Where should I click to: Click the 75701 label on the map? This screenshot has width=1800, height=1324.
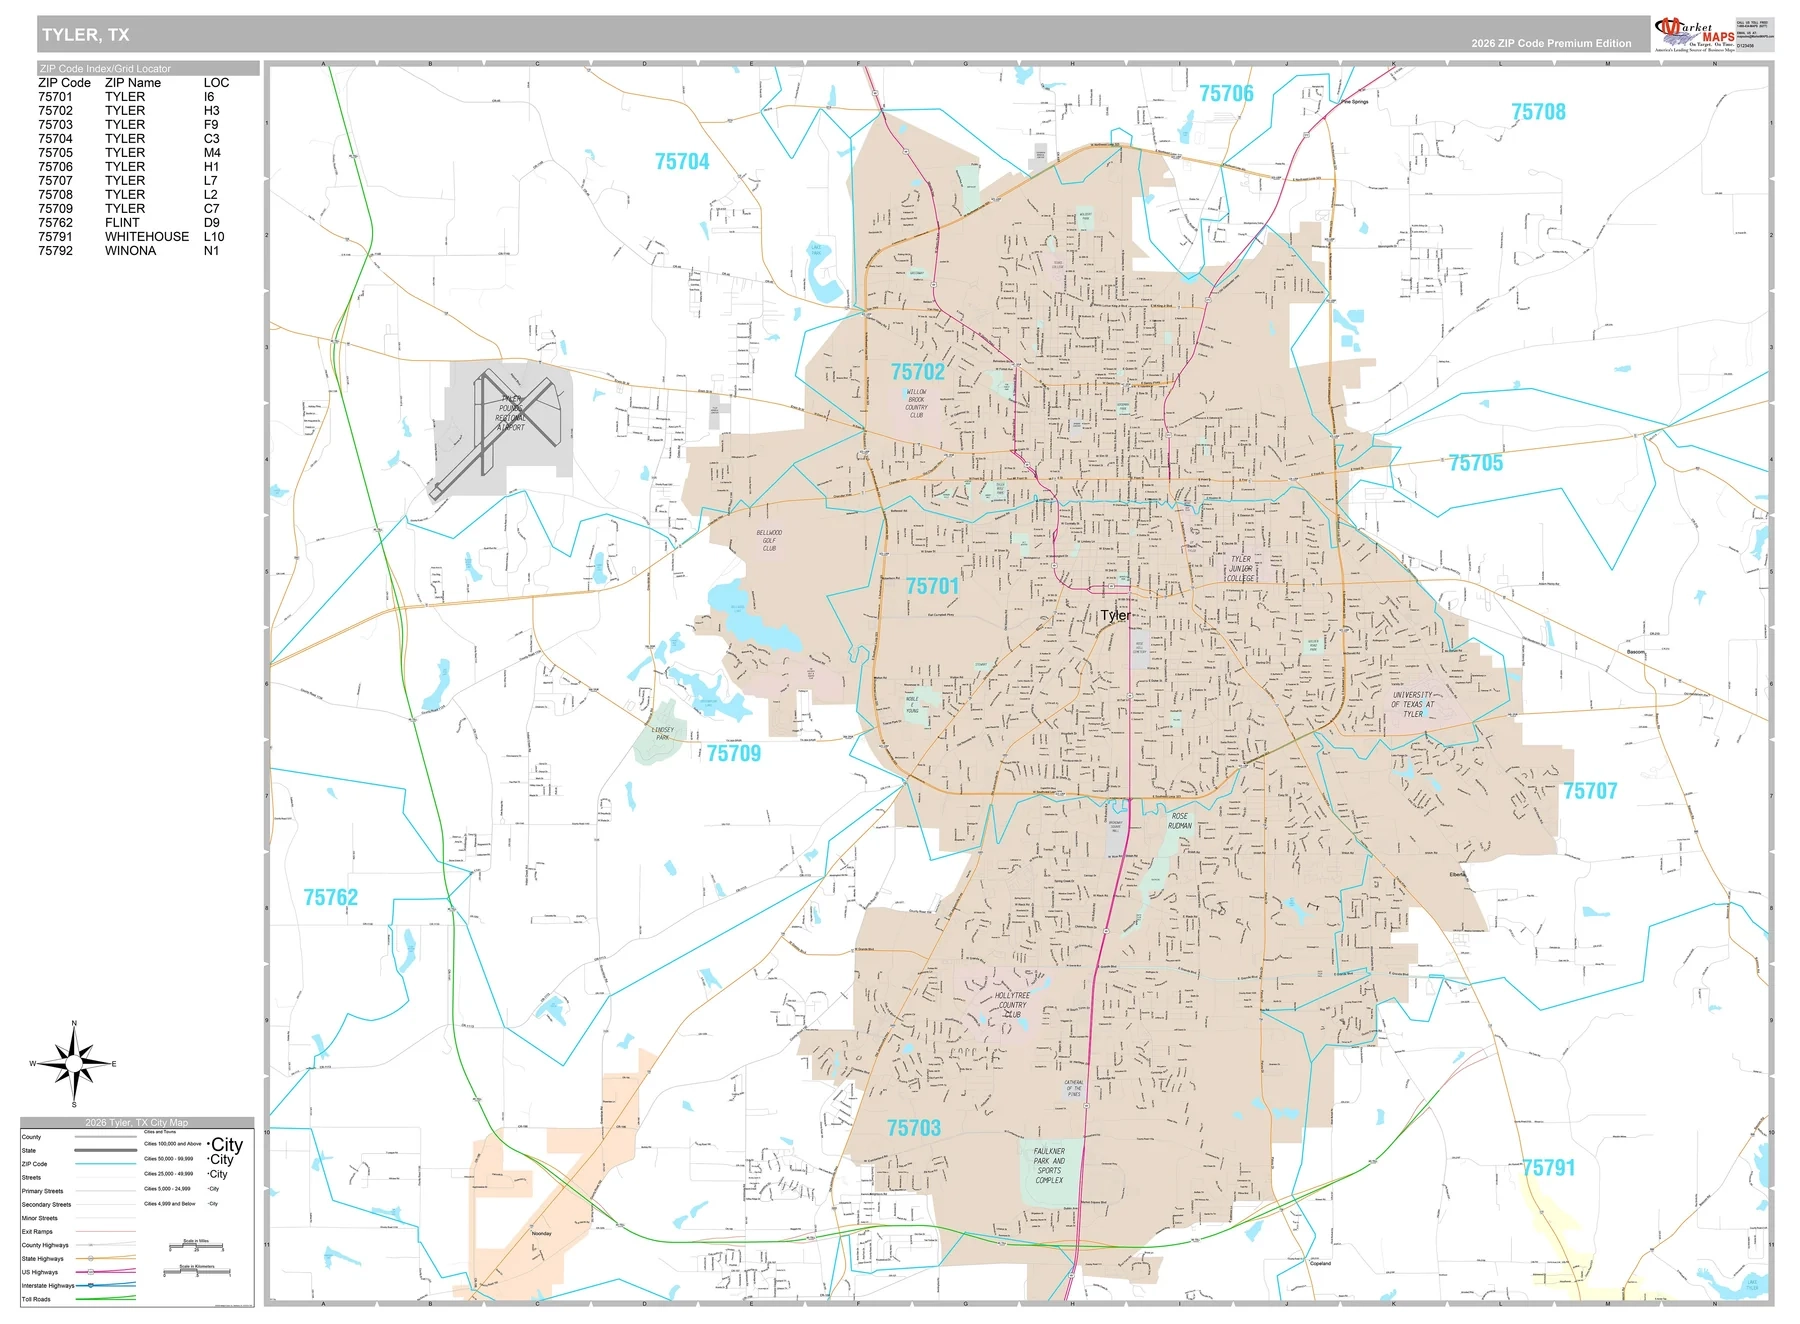point(932,586)
